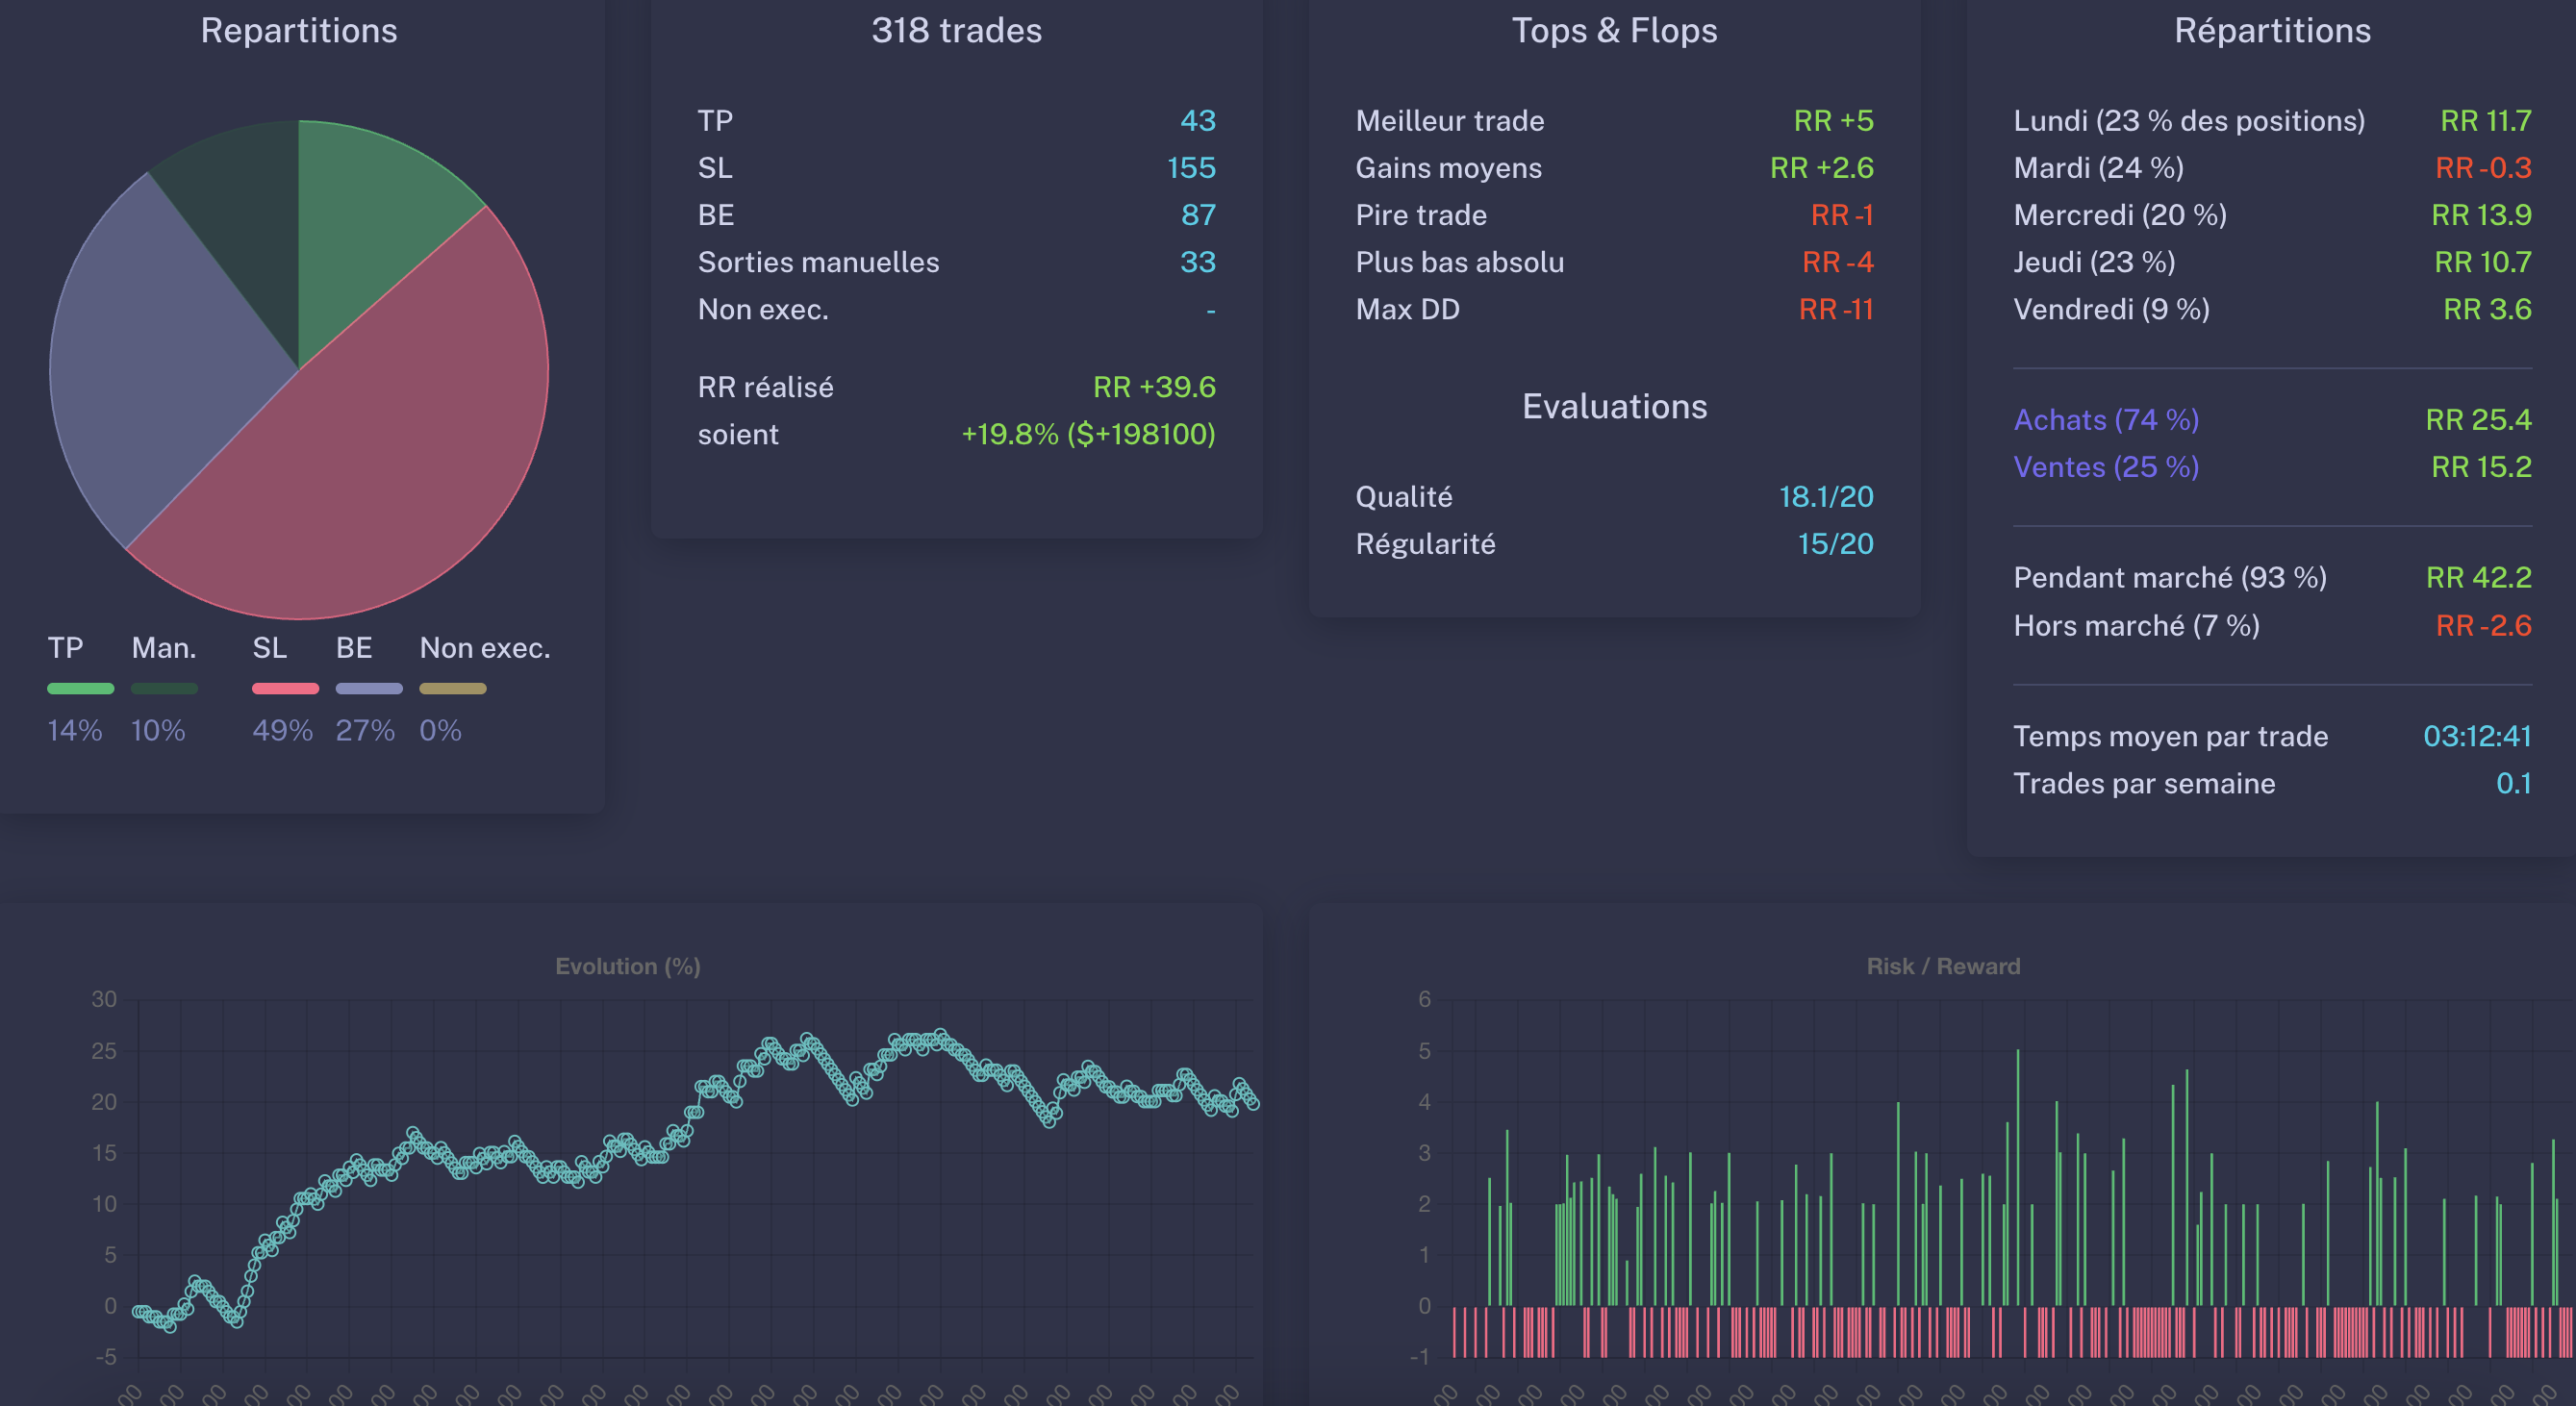
Task: Open the Achats (74 %) breakdown
Action: pos(2105,420)
